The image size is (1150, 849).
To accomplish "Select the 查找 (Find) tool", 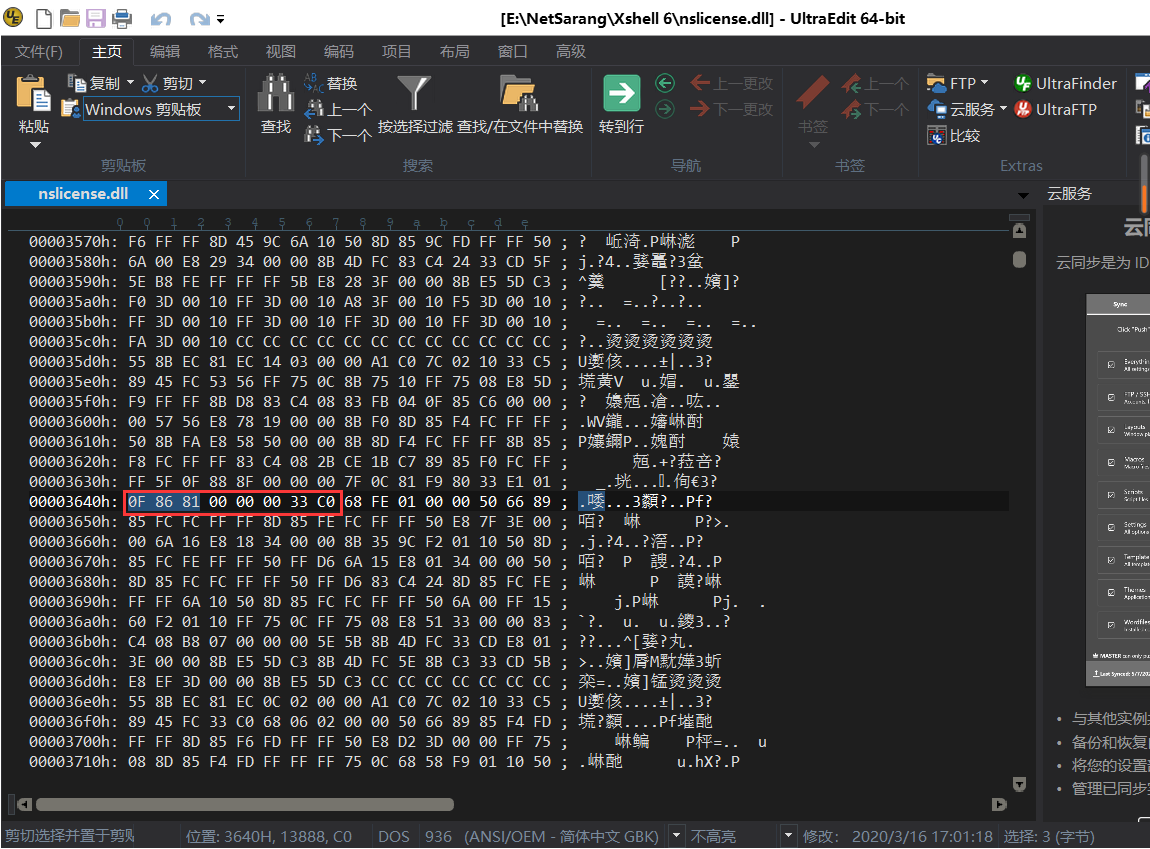I will [275, 104].
